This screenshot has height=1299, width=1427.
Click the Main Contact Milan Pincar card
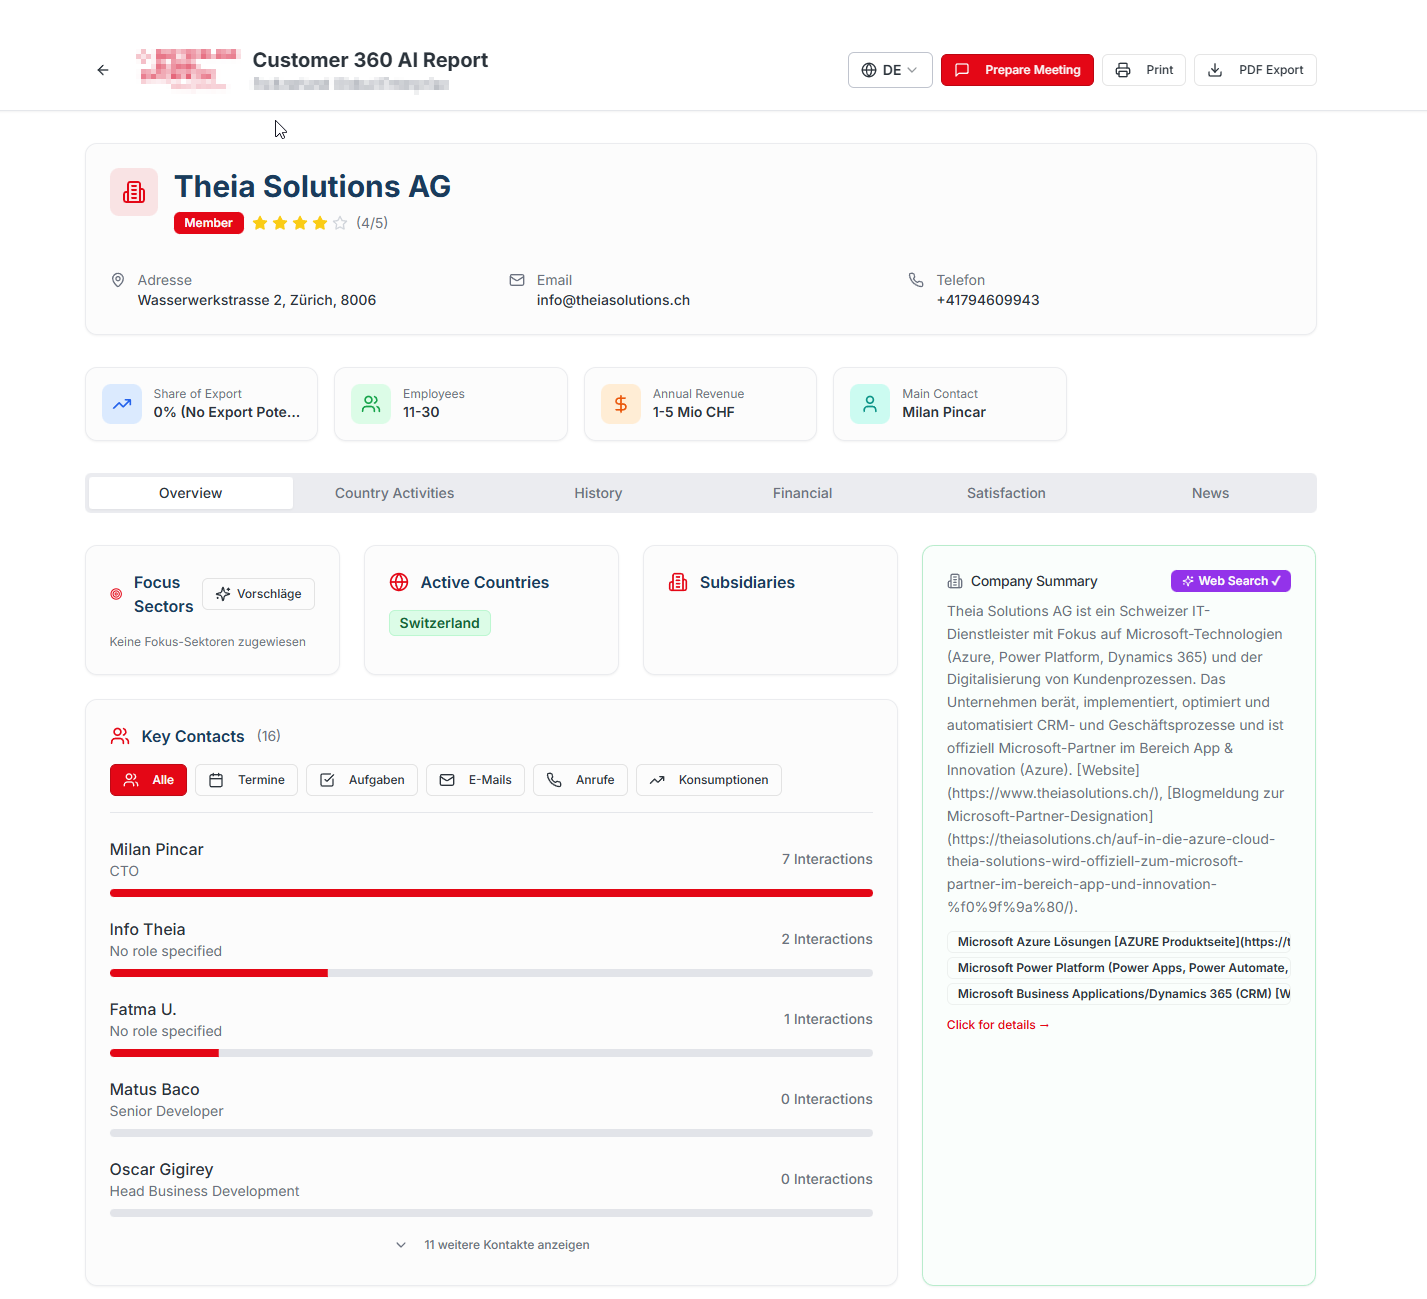(950, 404)
